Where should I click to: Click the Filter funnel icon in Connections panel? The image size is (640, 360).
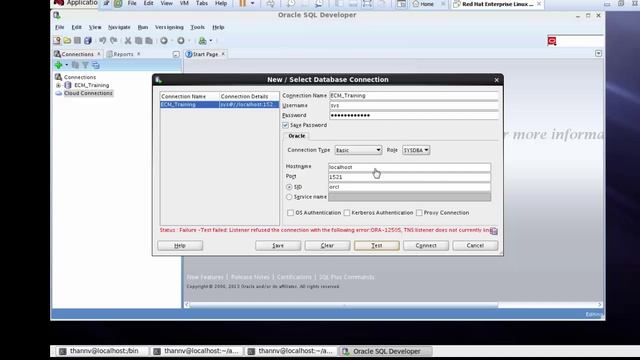[x=85, y=65]
